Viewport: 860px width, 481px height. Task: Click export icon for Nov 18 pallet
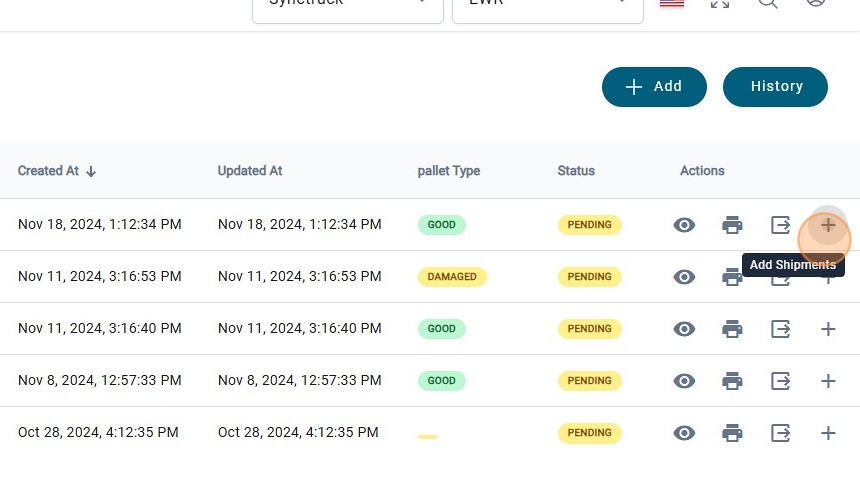[781, 225]
